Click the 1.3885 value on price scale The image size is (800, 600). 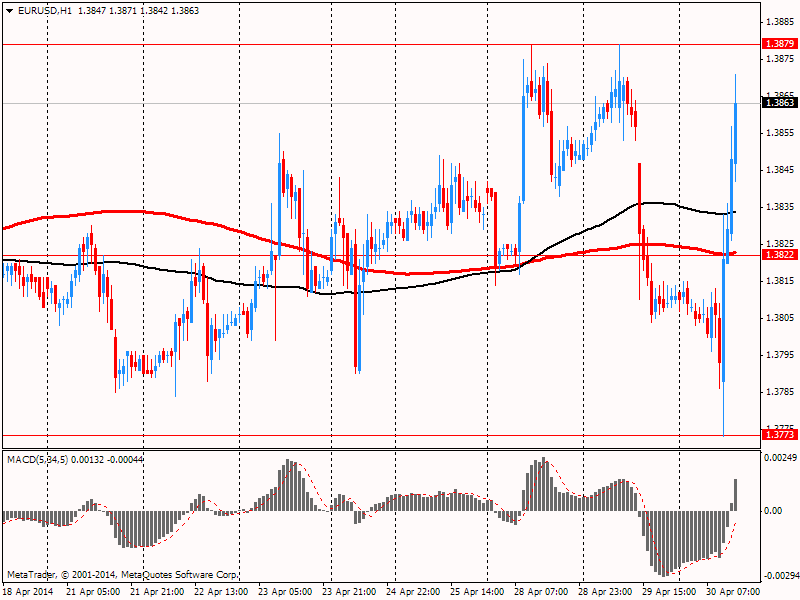tap(779, 21)
